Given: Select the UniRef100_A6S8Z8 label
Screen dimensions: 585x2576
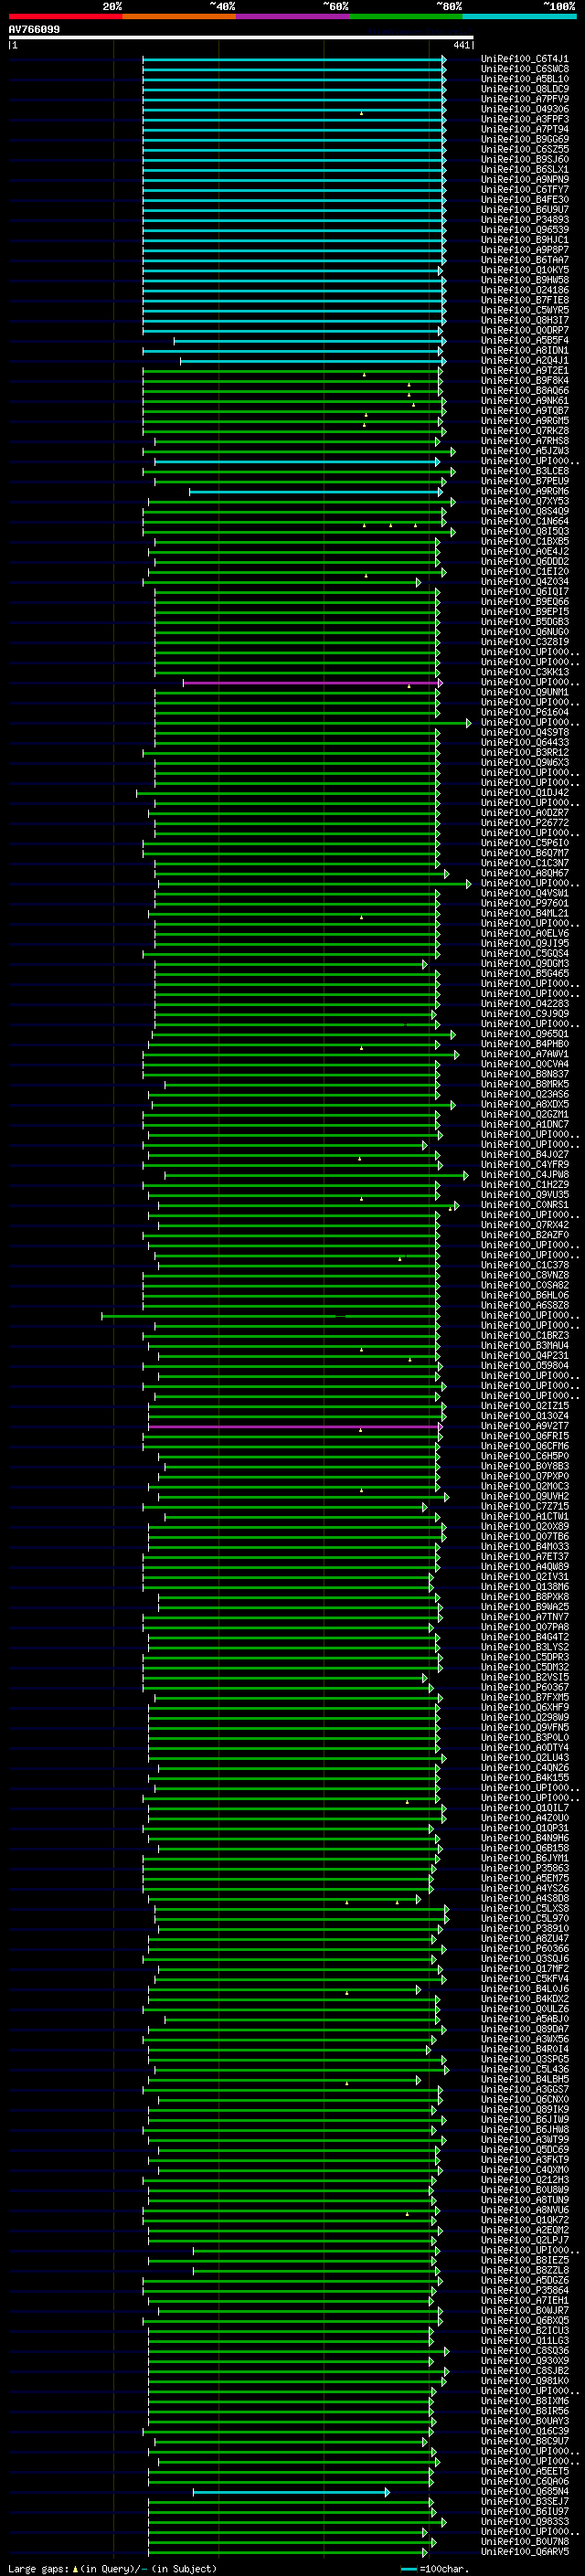Looking at the screenshot, I should (525, 1305).
